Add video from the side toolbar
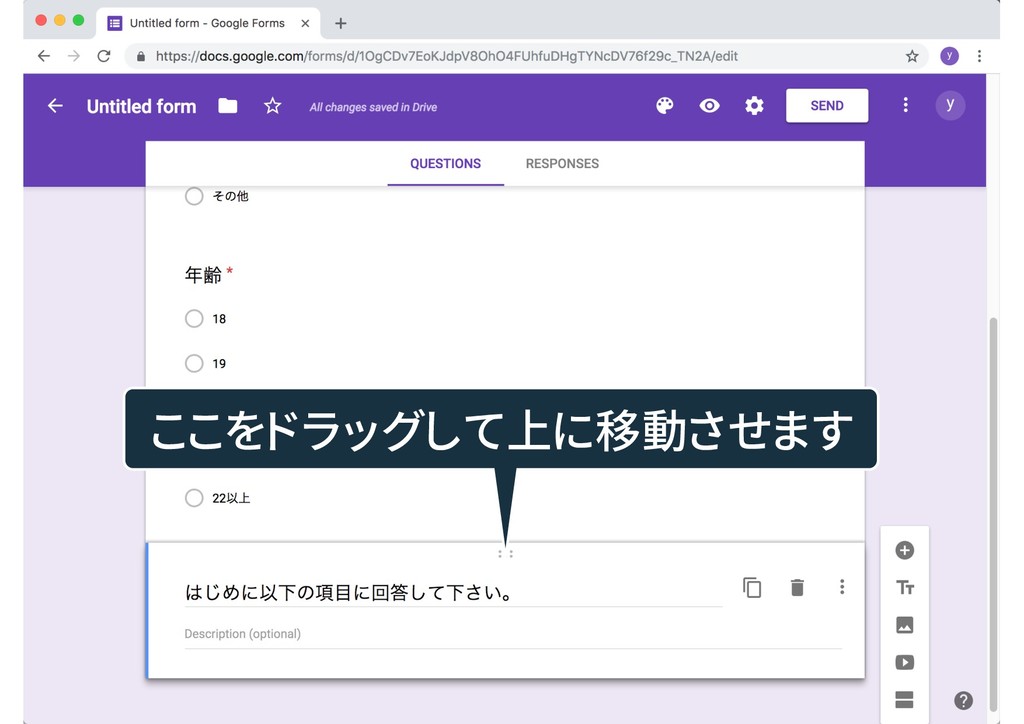1024x724 pixels. (x=904, y=662)
